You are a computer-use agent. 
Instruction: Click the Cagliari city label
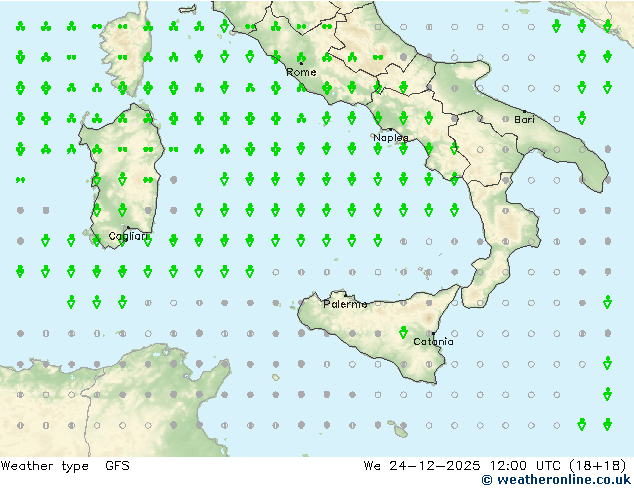click(x=128, y=236)
